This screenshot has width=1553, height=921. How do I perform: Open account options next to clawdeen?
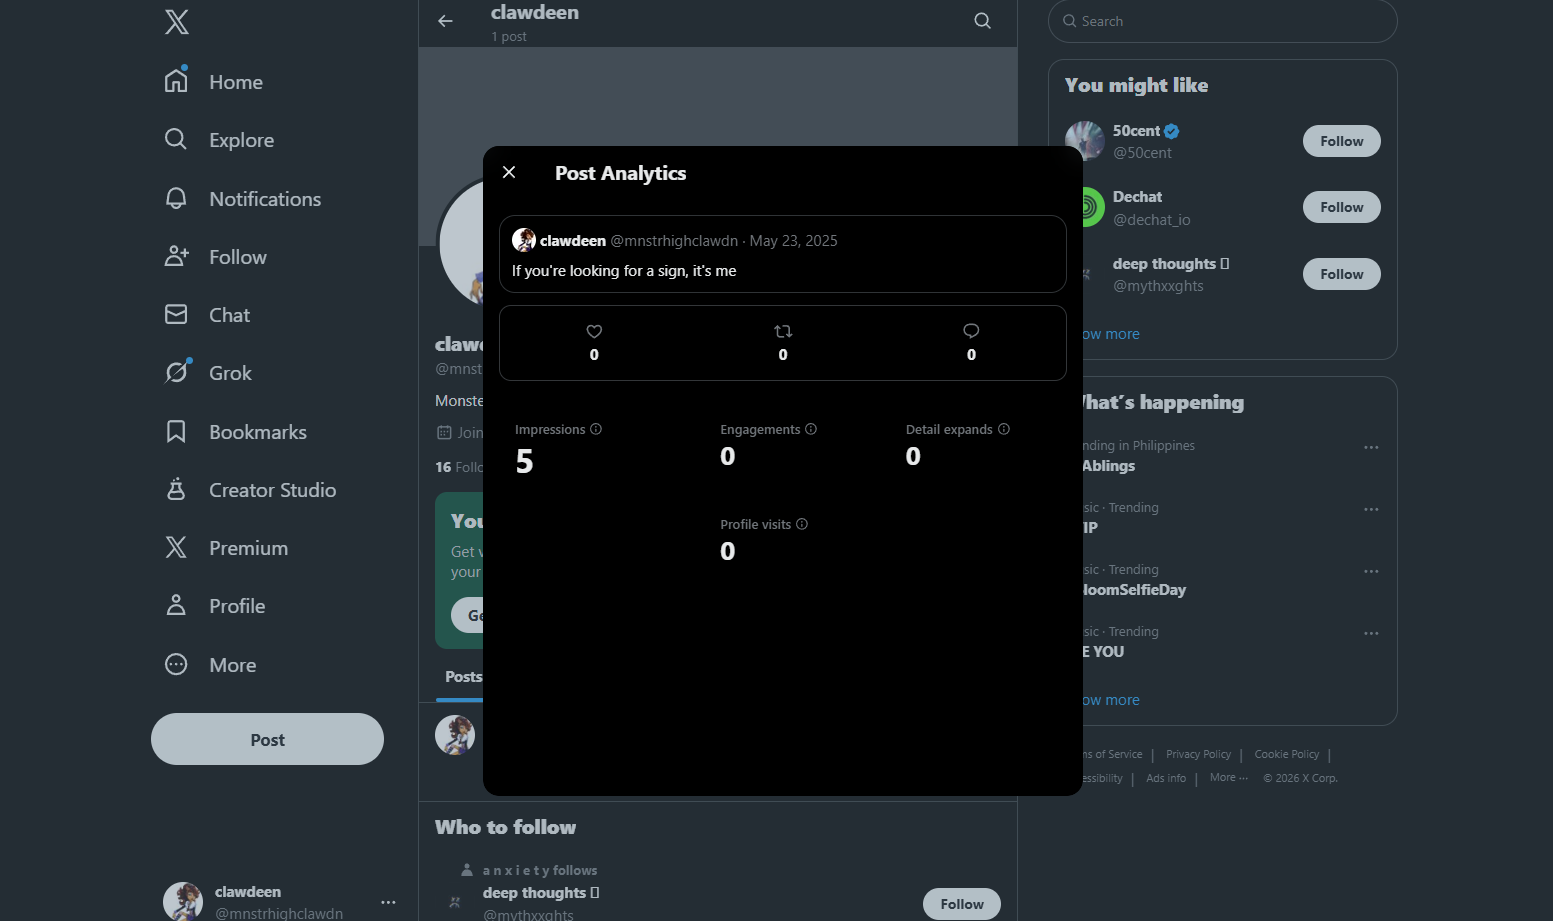(388, 902)
